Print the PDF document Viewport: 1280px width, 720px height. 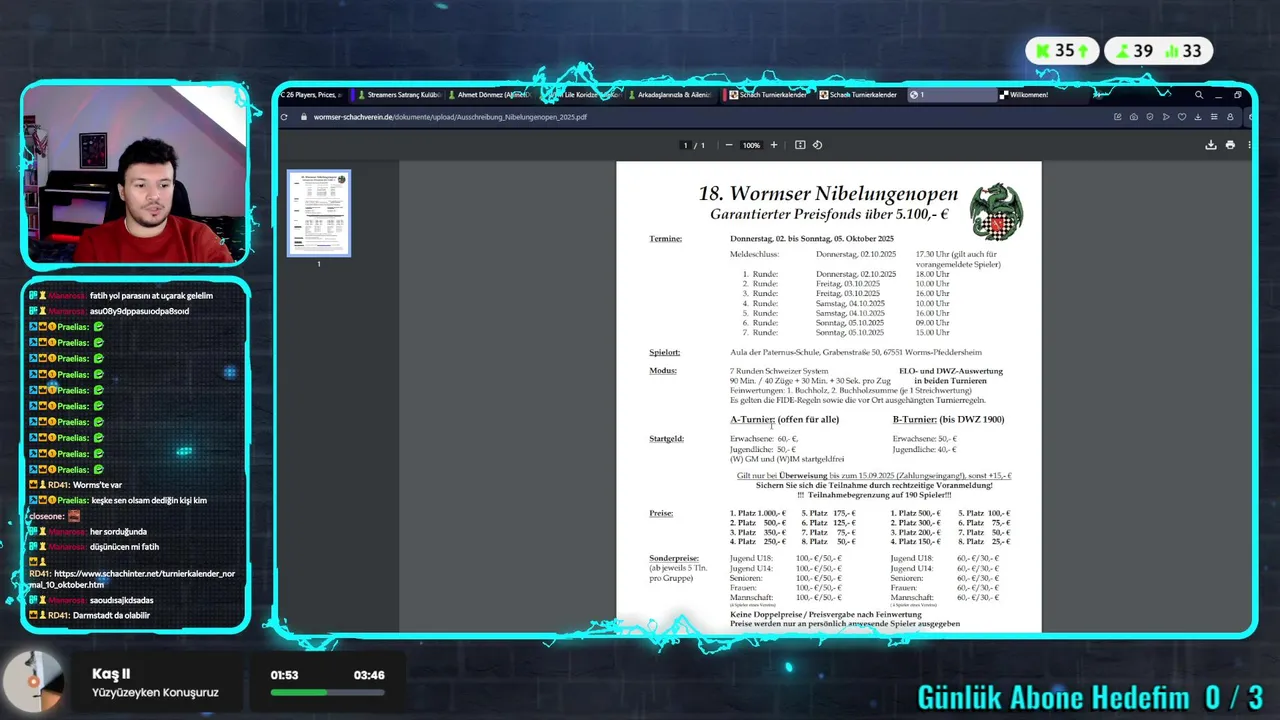1230,145
